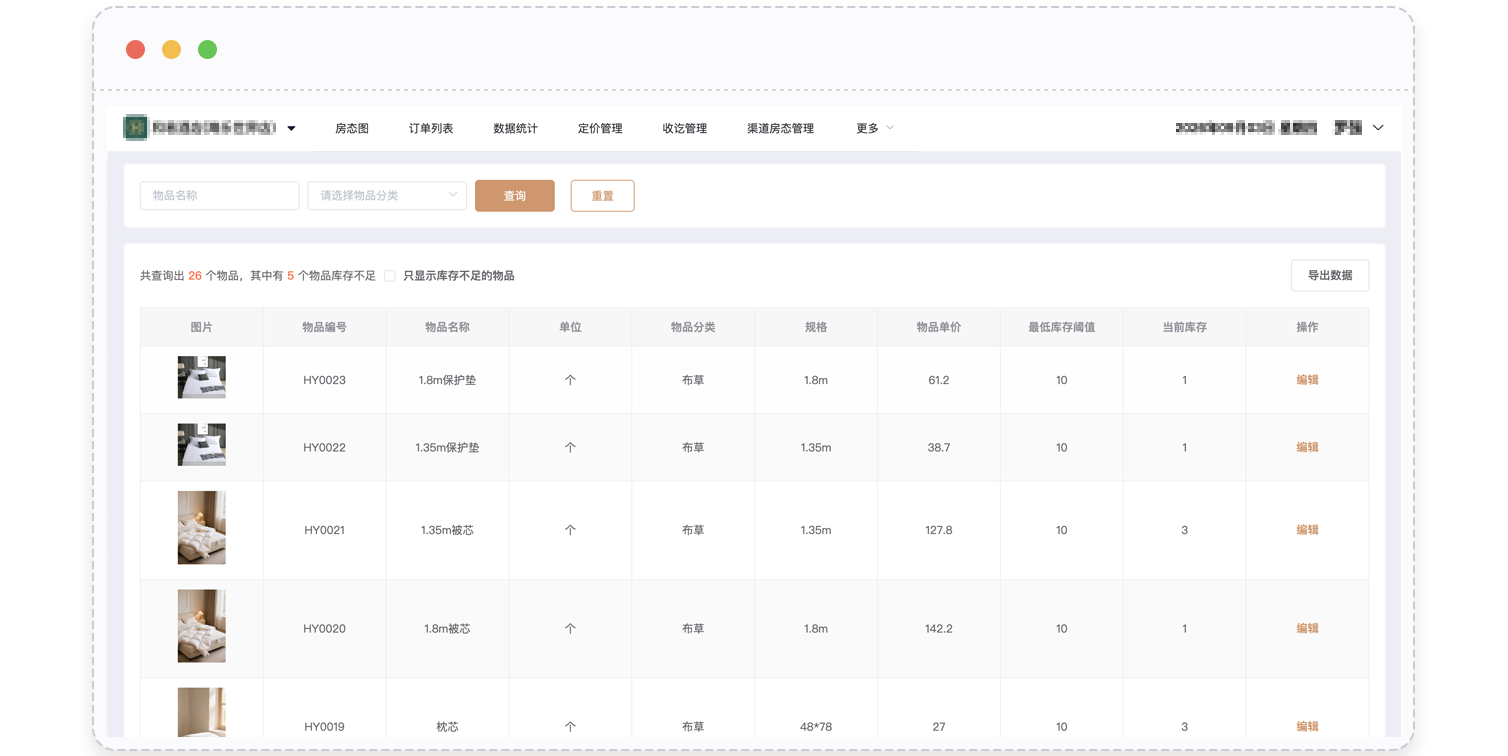The width and height of the screenshot is (1508, 756).
Task: Select item name 1.35m保护垫
Action: [447, 448]
